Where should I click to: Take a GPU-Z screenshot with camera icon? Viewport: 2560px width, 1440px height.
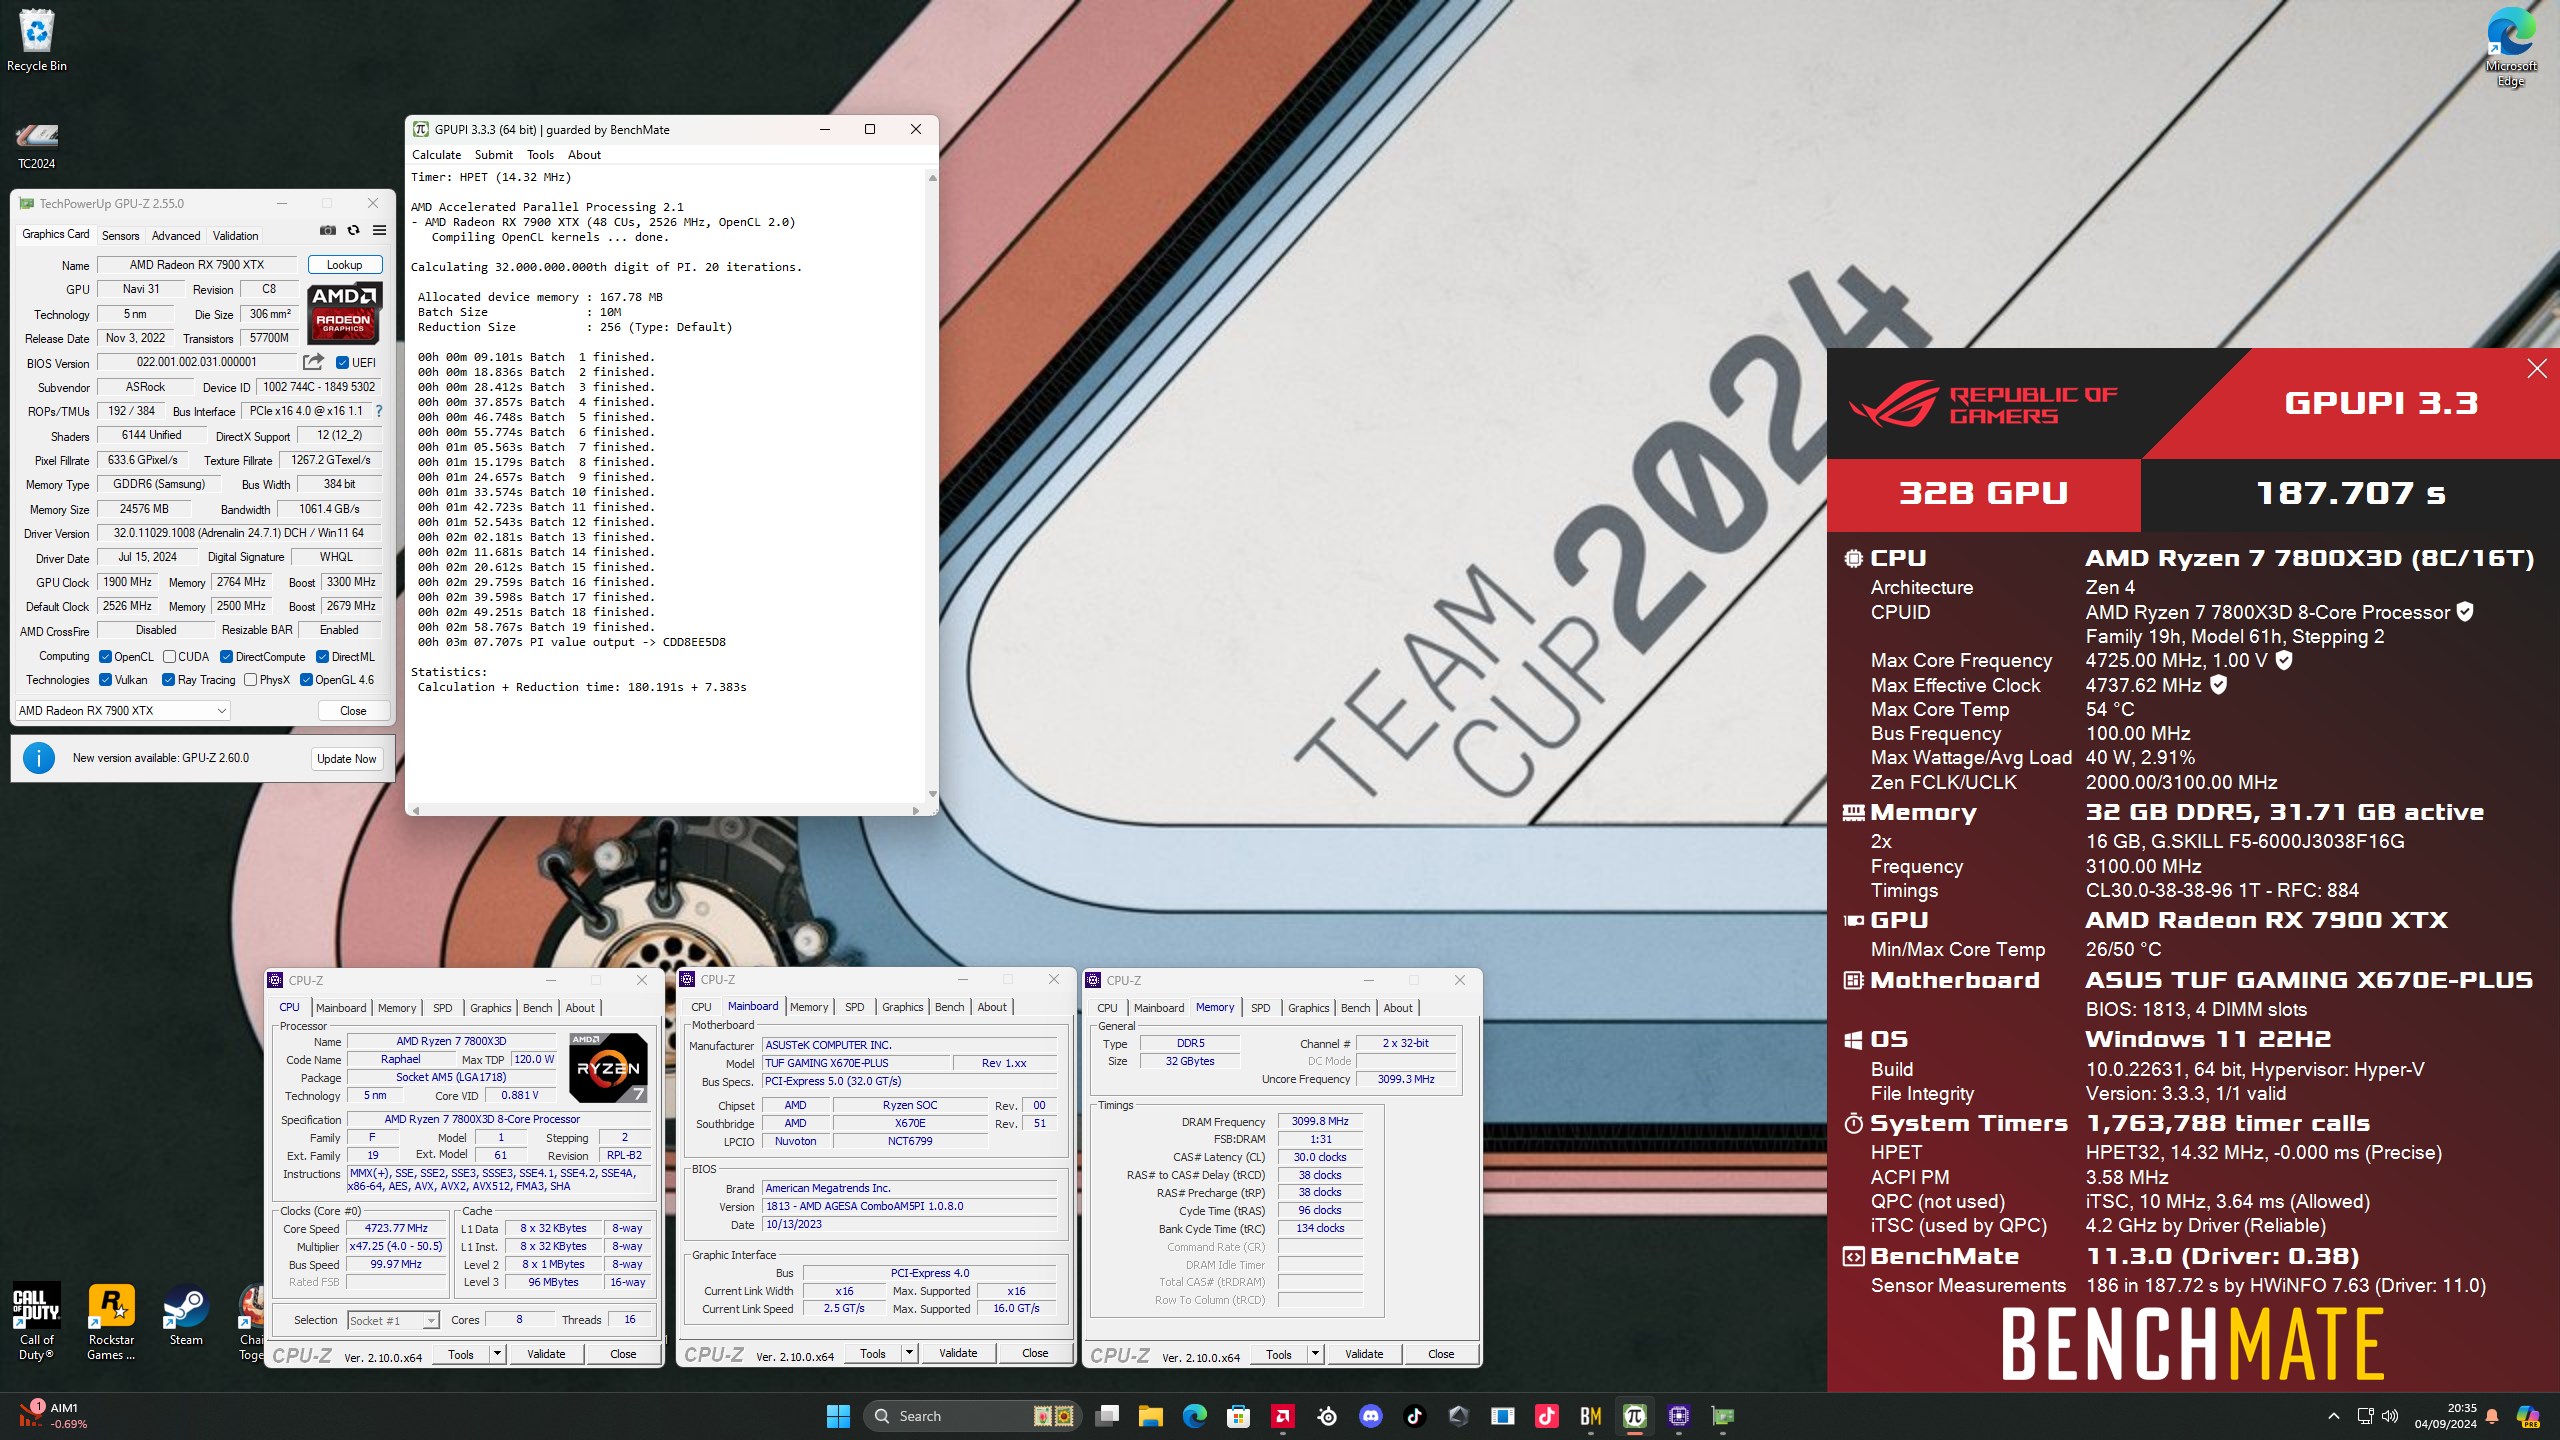tap(327, 230)
